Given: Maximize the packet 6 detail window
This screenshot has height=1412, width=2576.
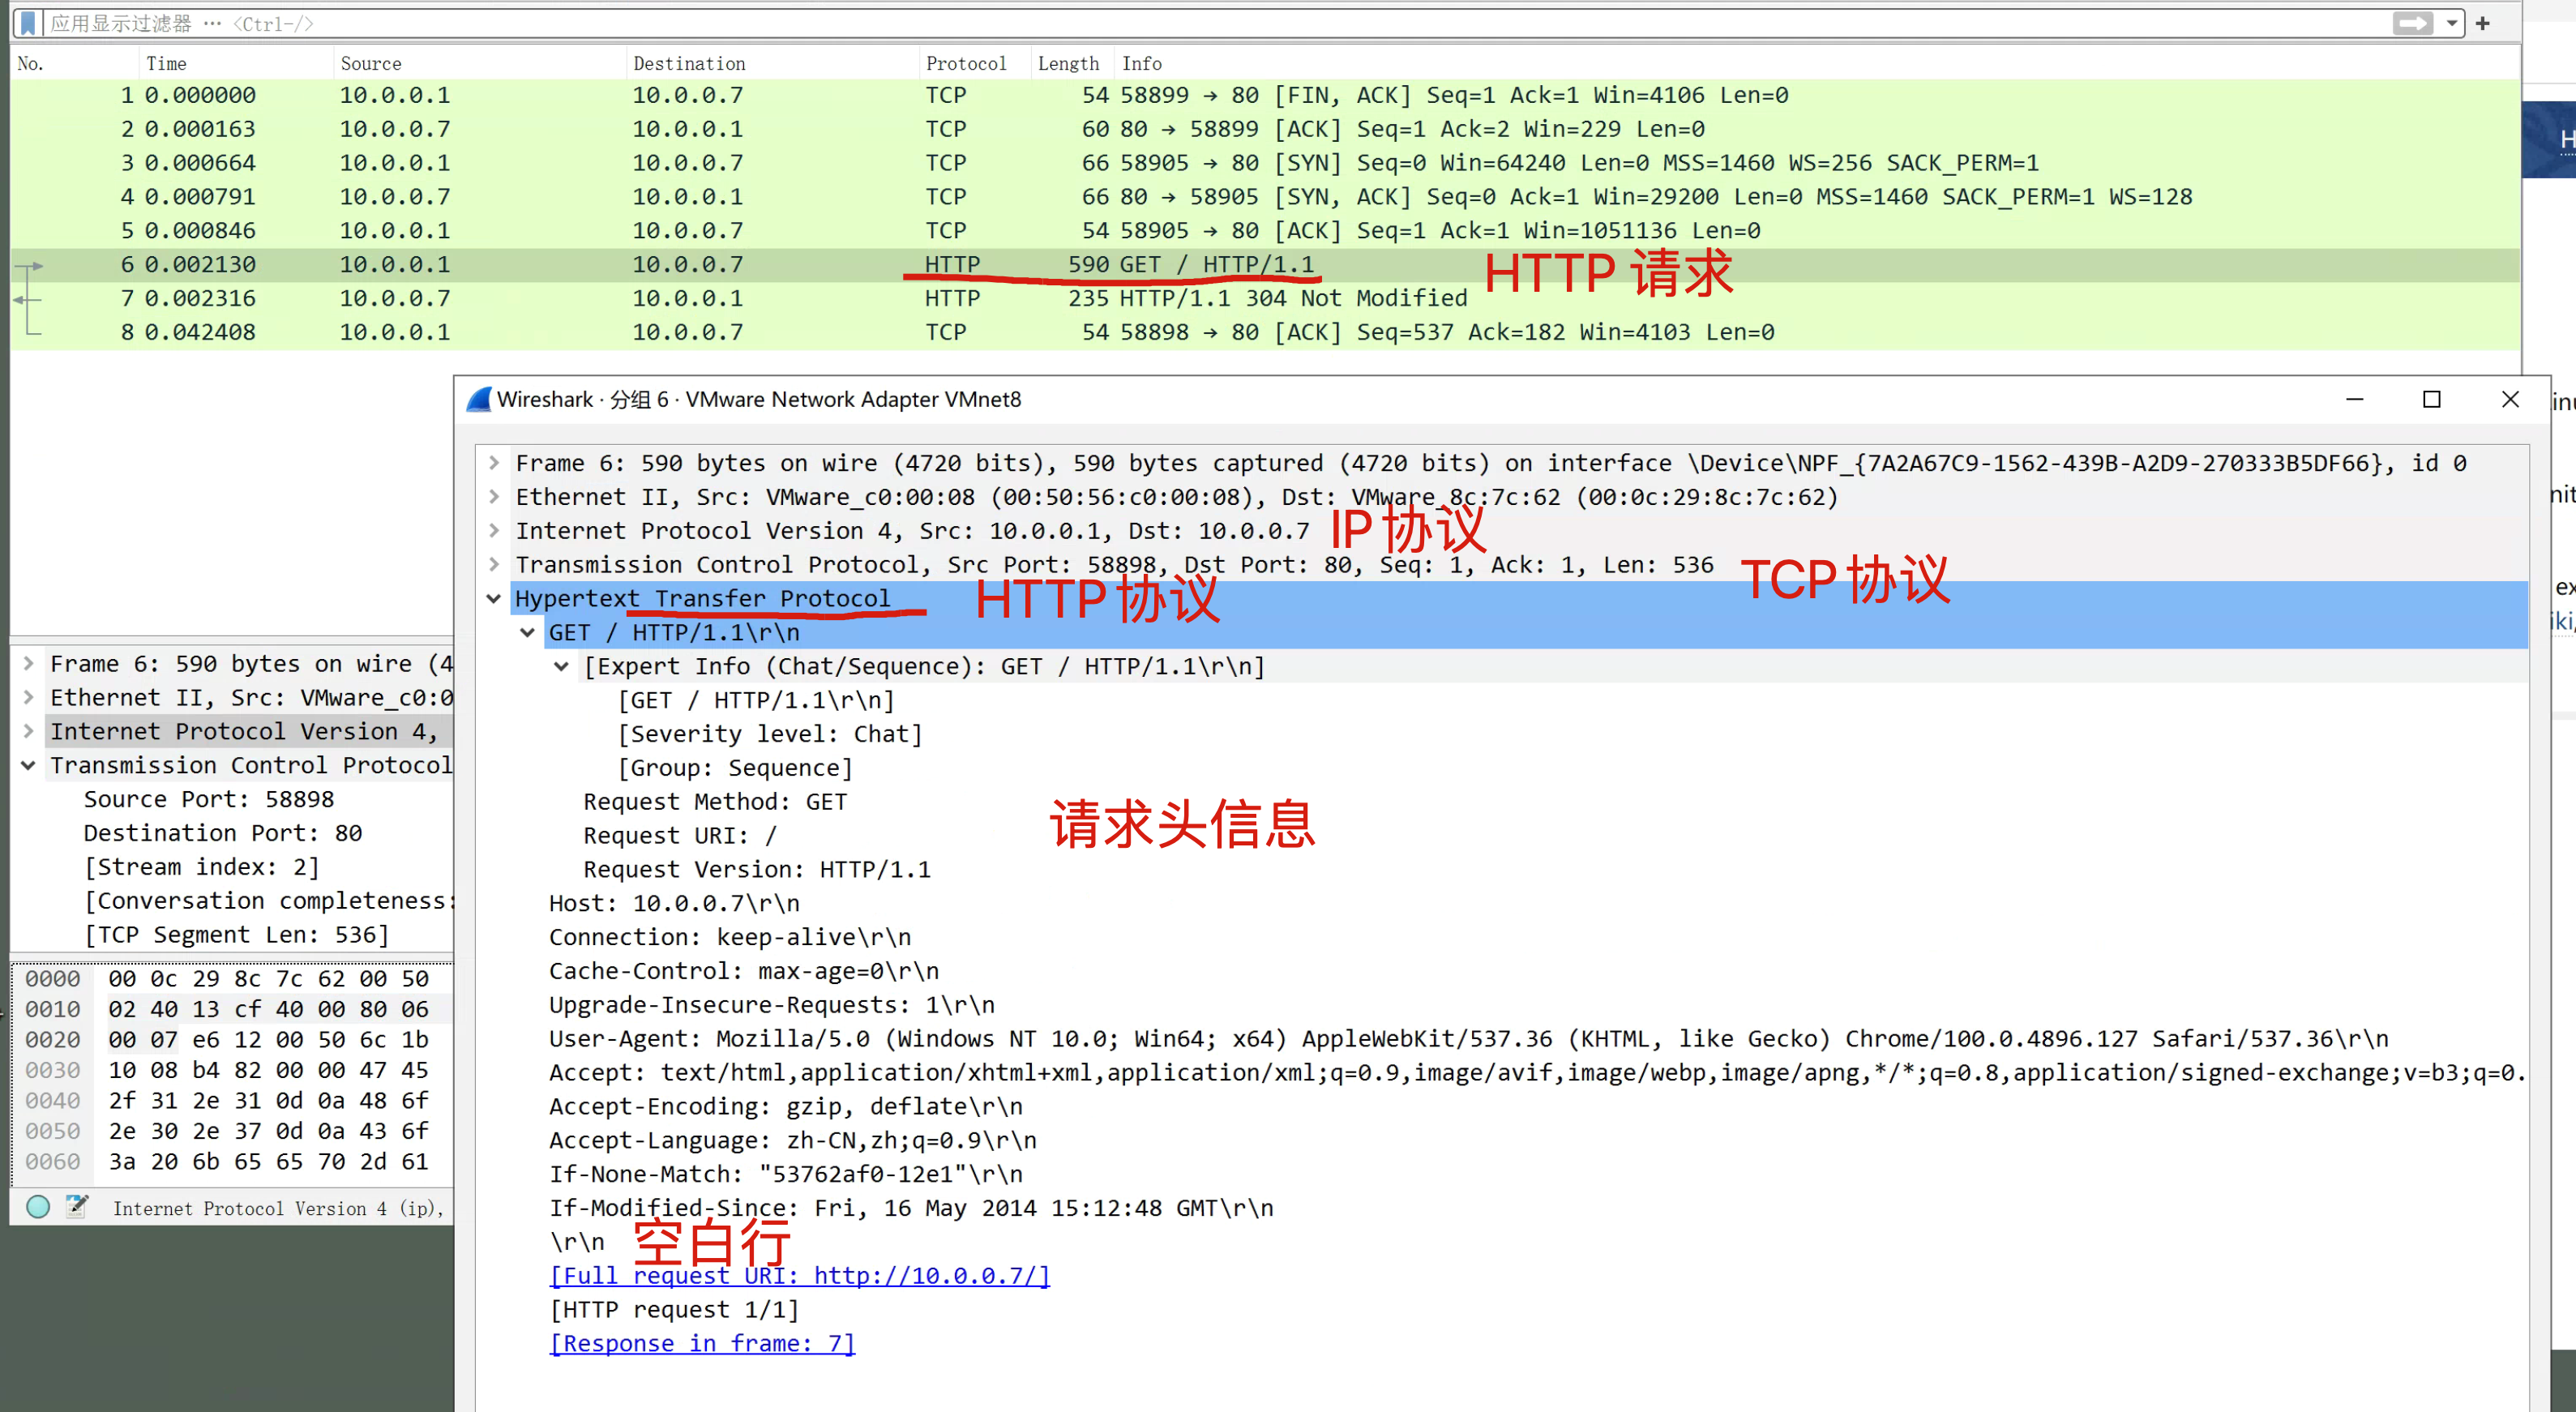Looking at the screenshot, I should click(x=2432, y=399).
